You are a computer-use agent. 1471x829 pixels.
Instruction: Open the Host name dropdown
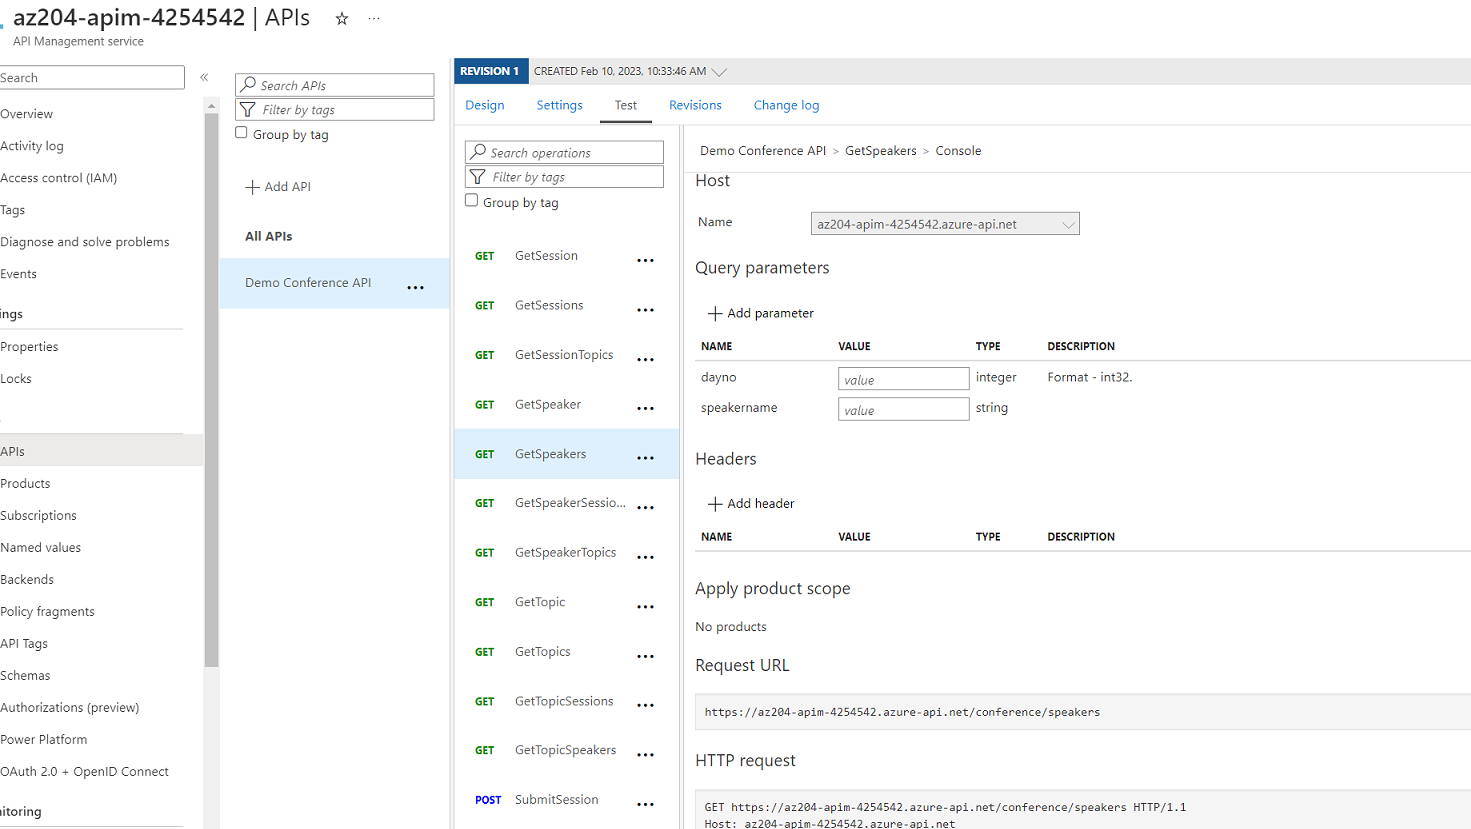[945, 224]
